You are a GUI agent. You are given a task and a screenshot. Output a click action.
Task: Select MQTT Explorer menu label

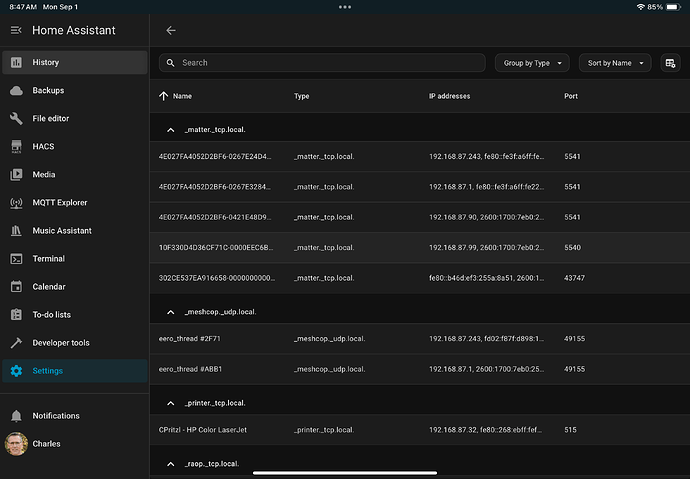click(x=60, y=203)
